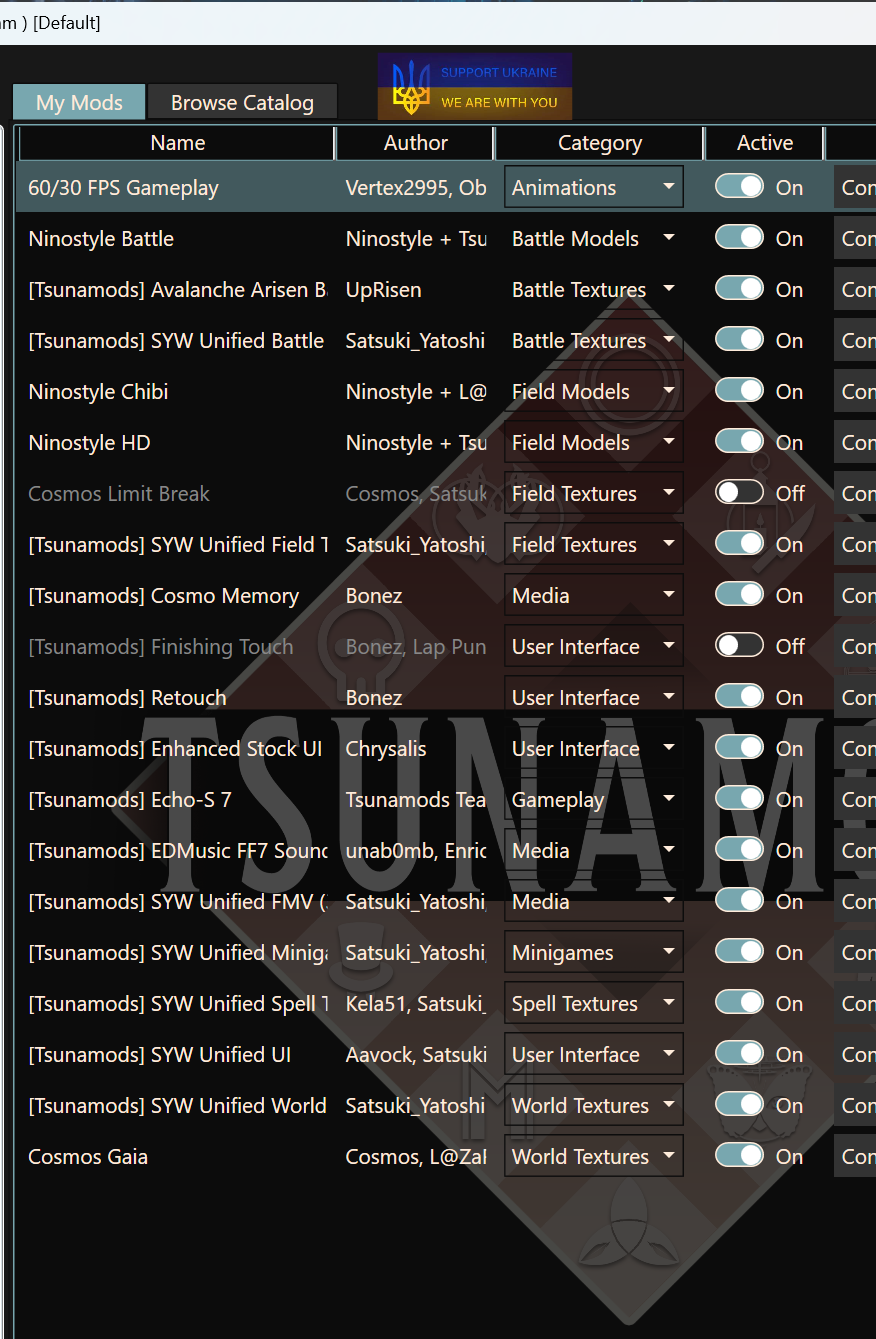The width and height of the screenshot is (876, 1339).
Task: Disable the Cosmos Gaia mod toggle
Action: [x=740, y=1156]
